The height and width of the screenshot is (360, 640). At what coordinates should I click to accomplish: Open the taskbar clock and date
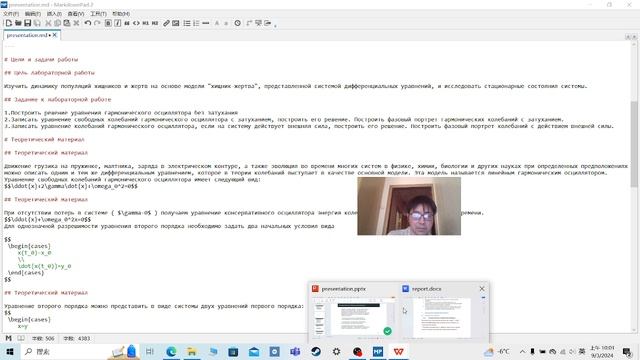[x=602, y=351]
